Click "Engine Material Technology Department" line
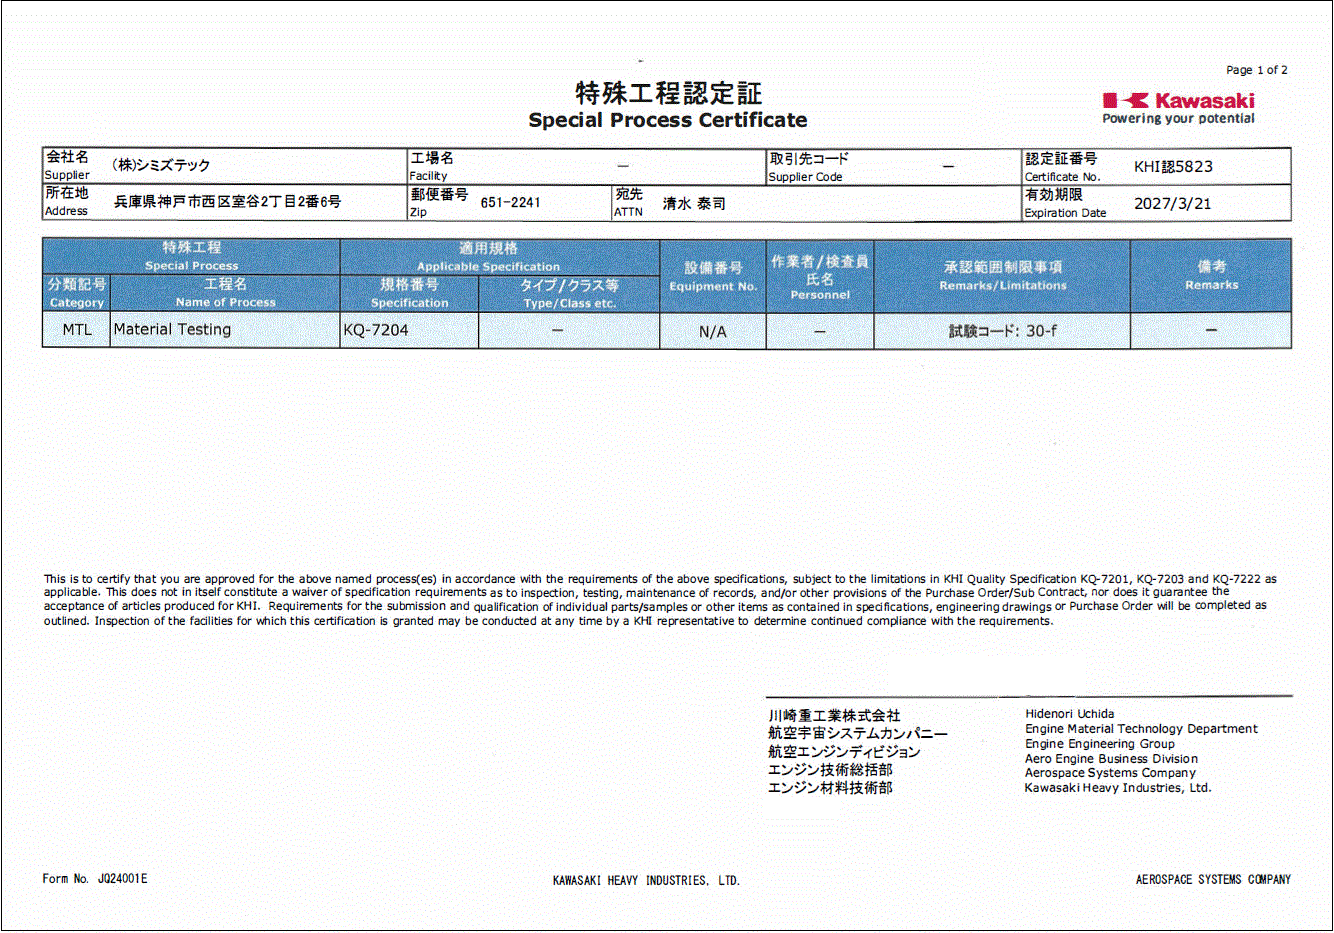1334x933 pixels. (x=1141, y=729)
